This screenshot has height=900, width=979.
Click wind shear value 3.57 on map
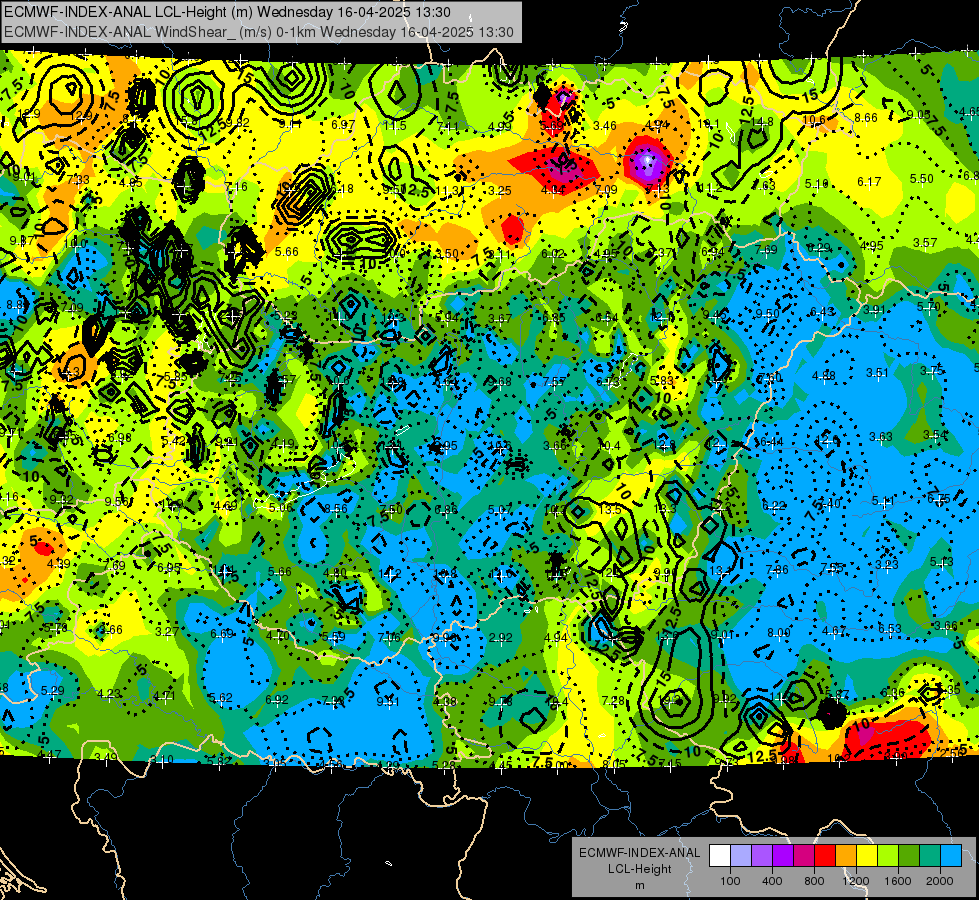925,242
